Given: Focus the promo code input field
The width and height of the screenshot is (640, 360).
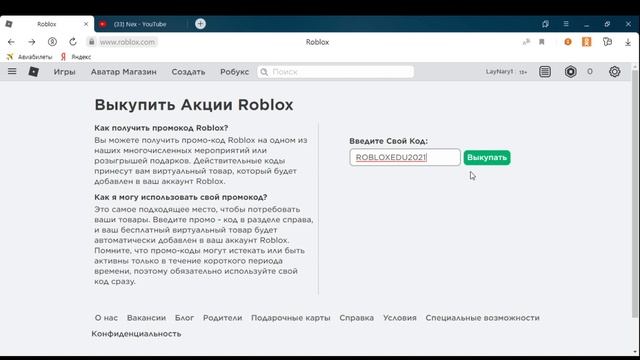Looking at the screenshot, I should coord(405,158).
